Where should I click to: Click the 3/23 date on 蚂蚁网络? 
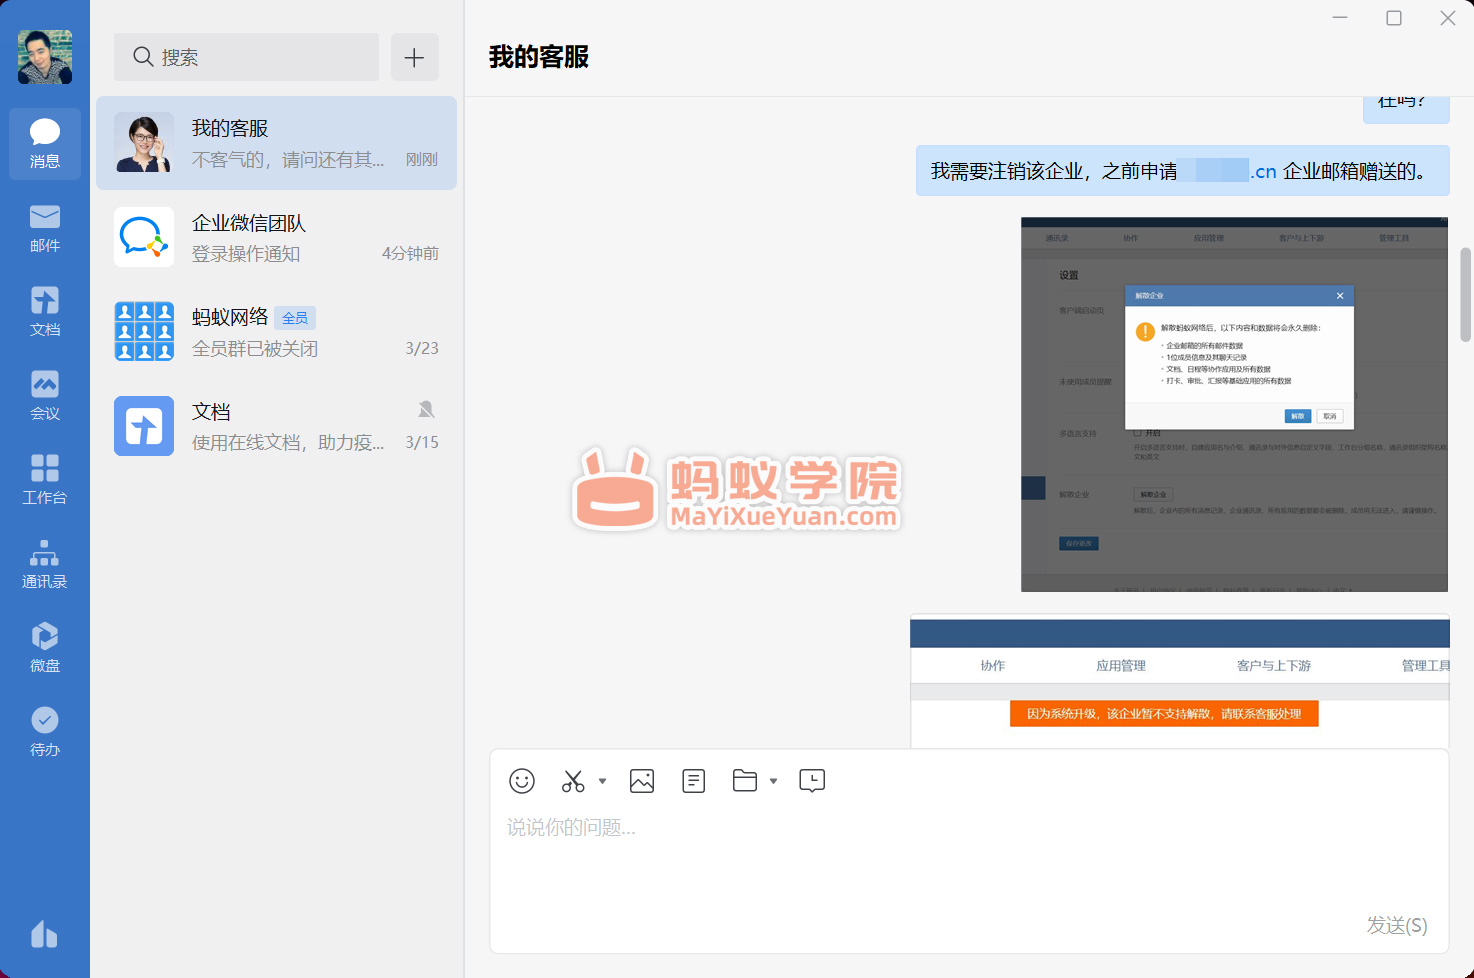422,348
